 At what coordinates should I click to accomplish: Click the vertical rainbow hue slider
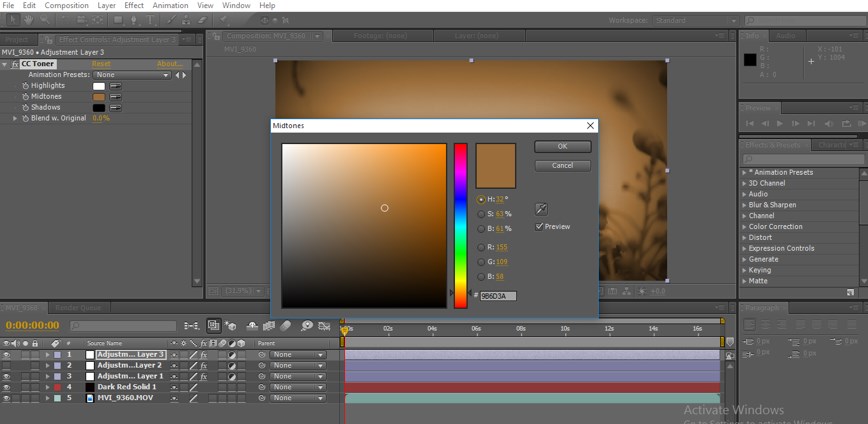[x=460, y=225]
